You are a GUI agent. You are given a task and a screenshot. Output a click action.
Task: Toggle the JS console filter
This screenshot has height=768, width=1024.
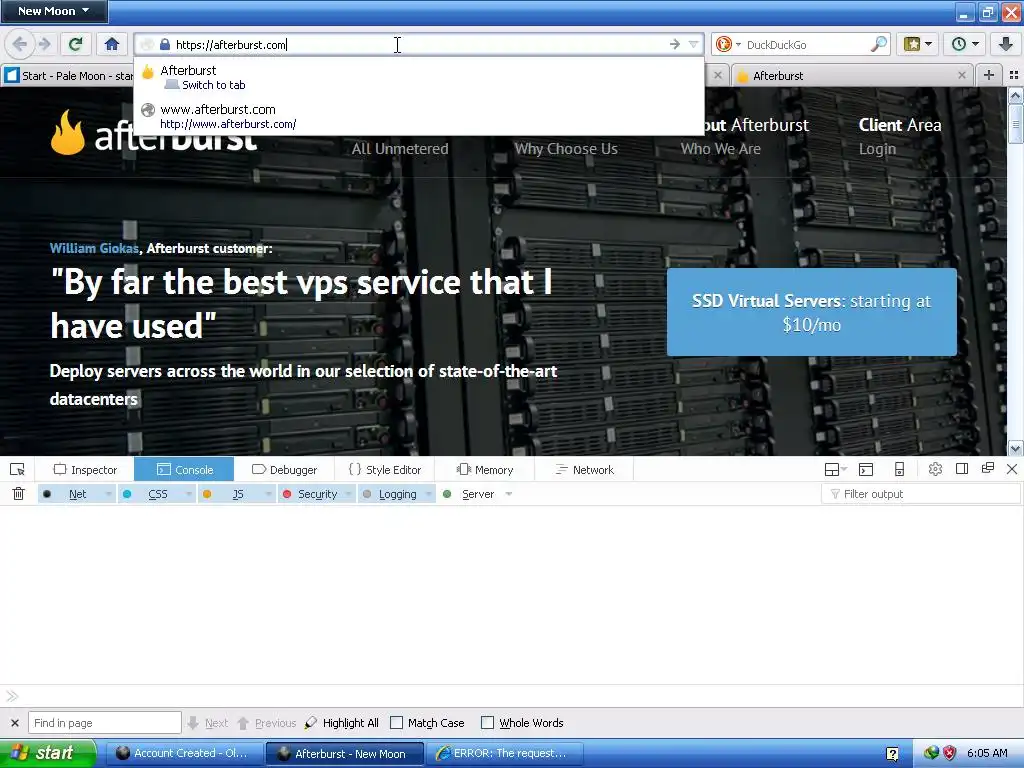pos(231,494)
